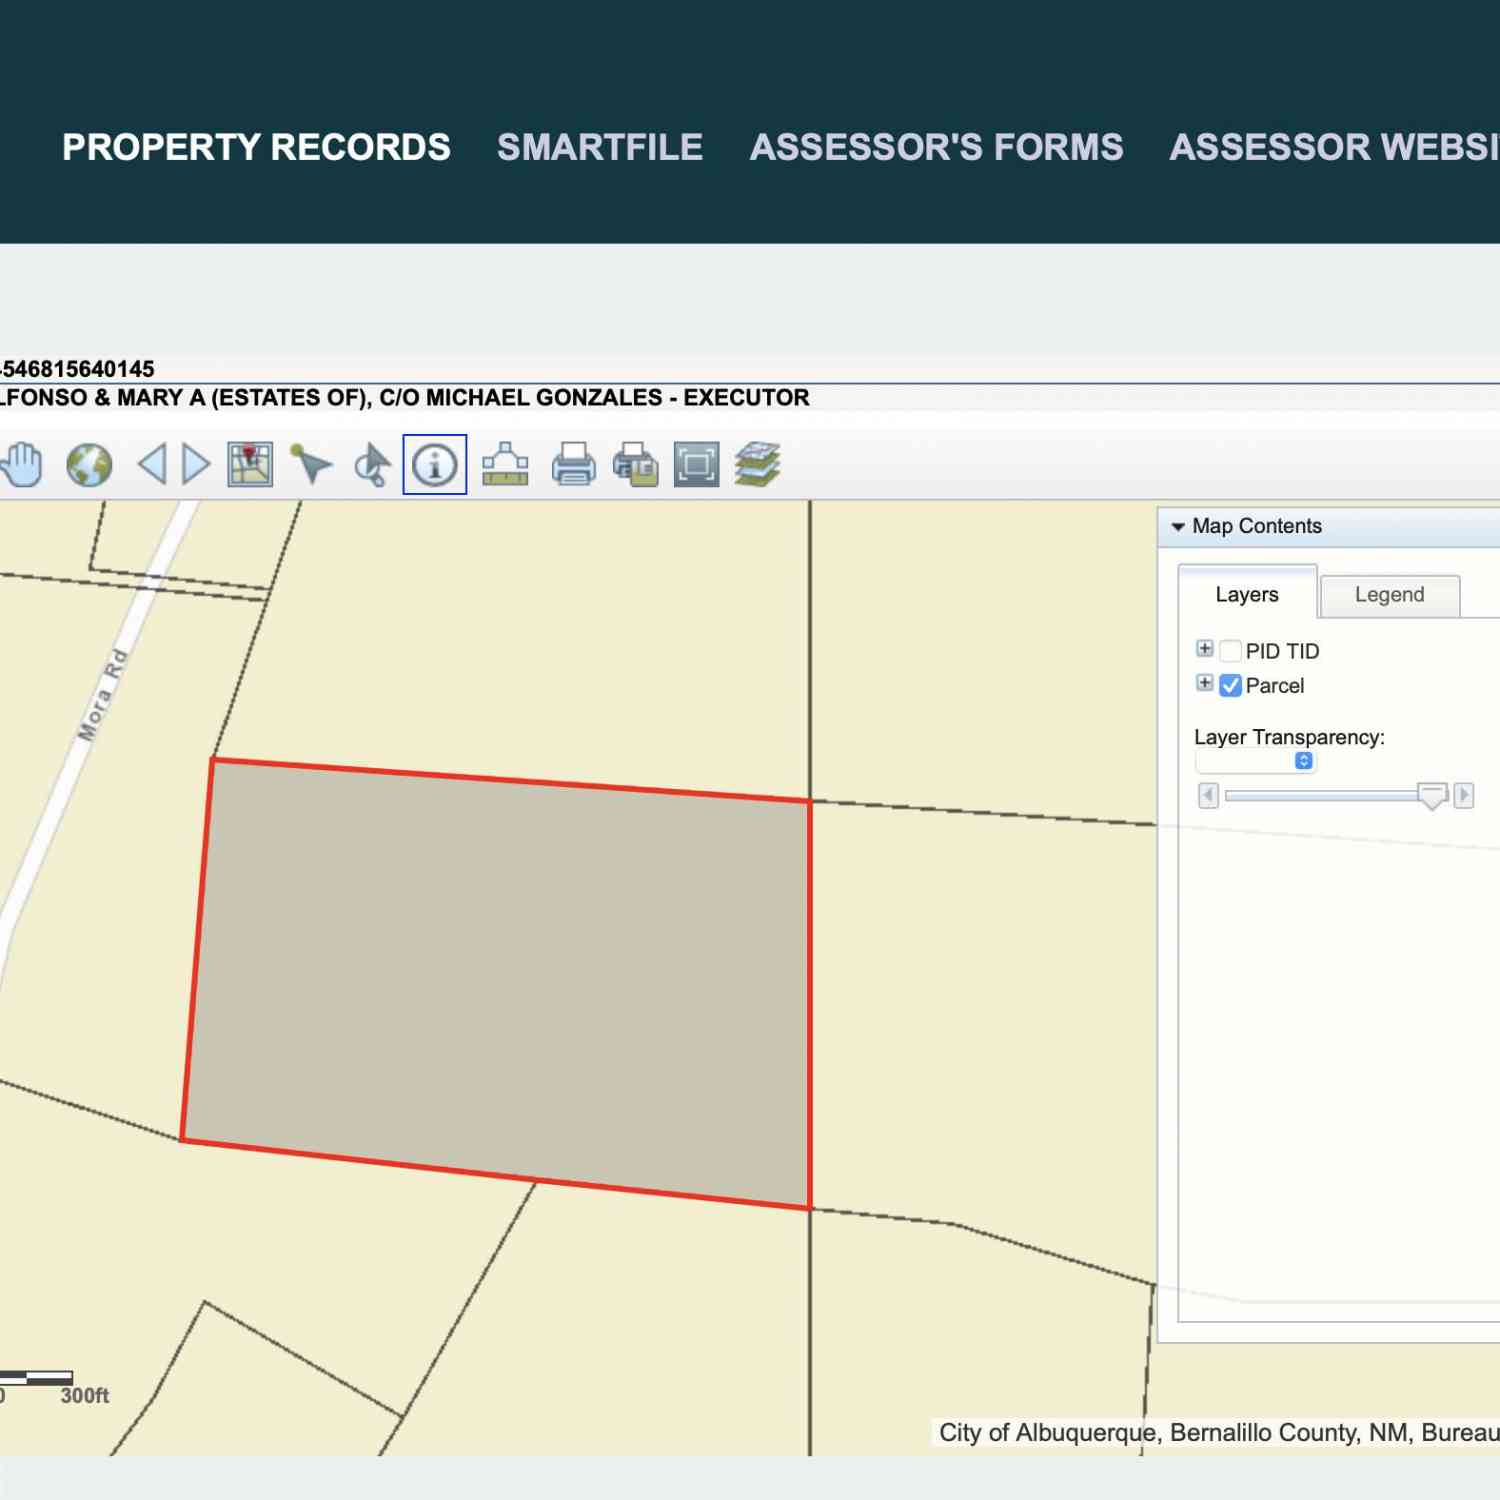
Task: Go to next map extent arrow
Action: (x=196, y=465)
